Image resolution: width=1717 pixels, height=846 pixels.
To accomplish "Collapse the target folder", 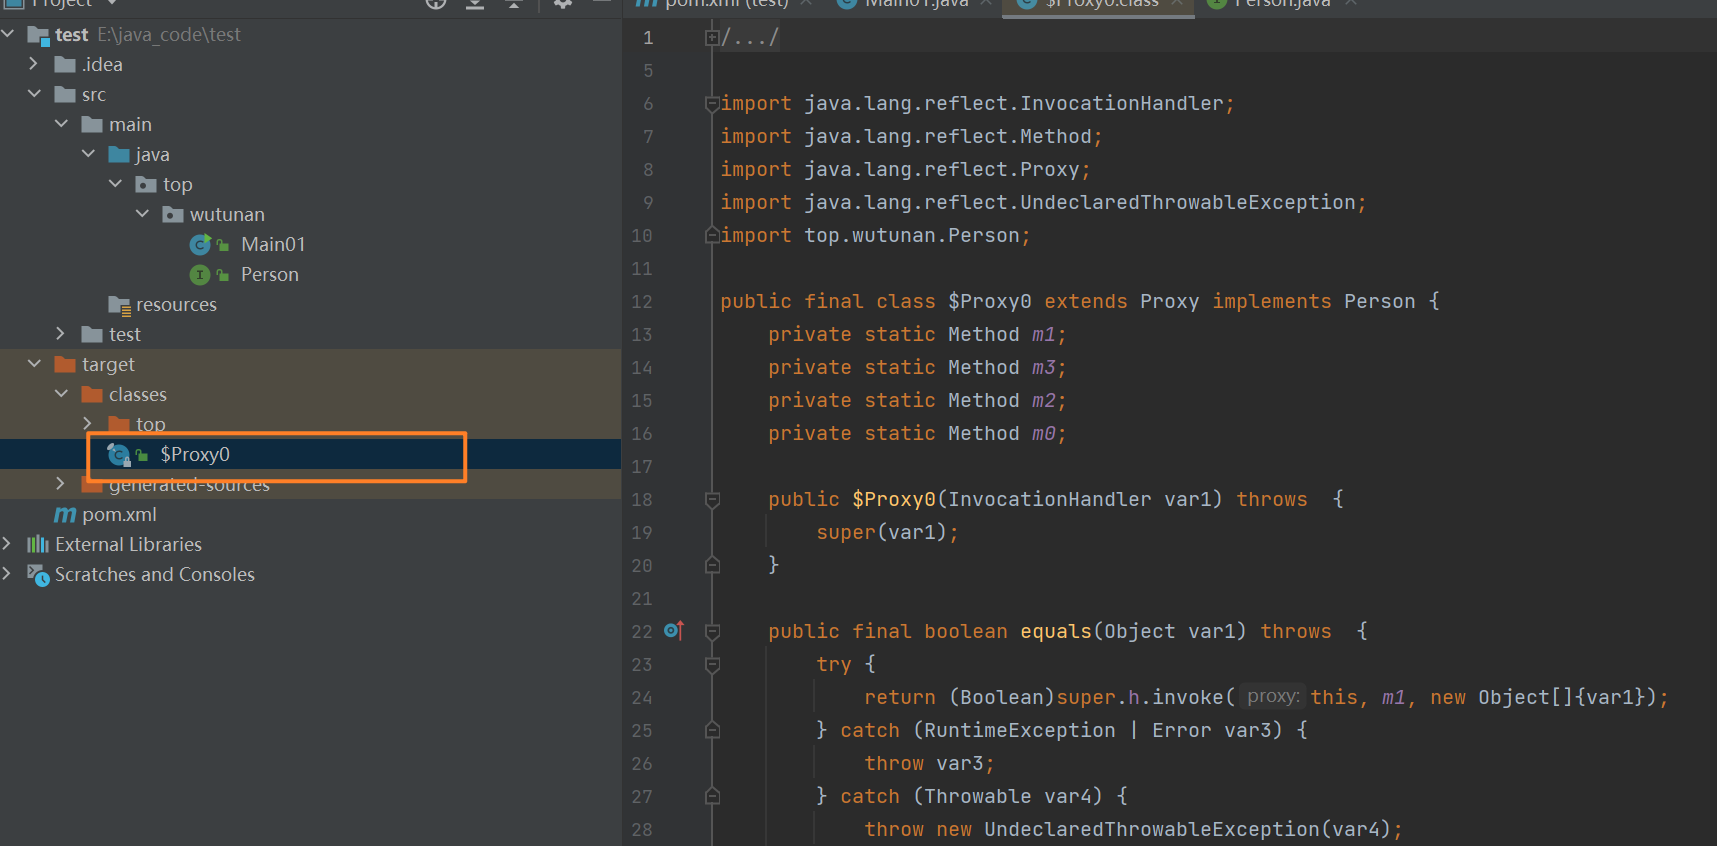I will (x=34, y=364).
